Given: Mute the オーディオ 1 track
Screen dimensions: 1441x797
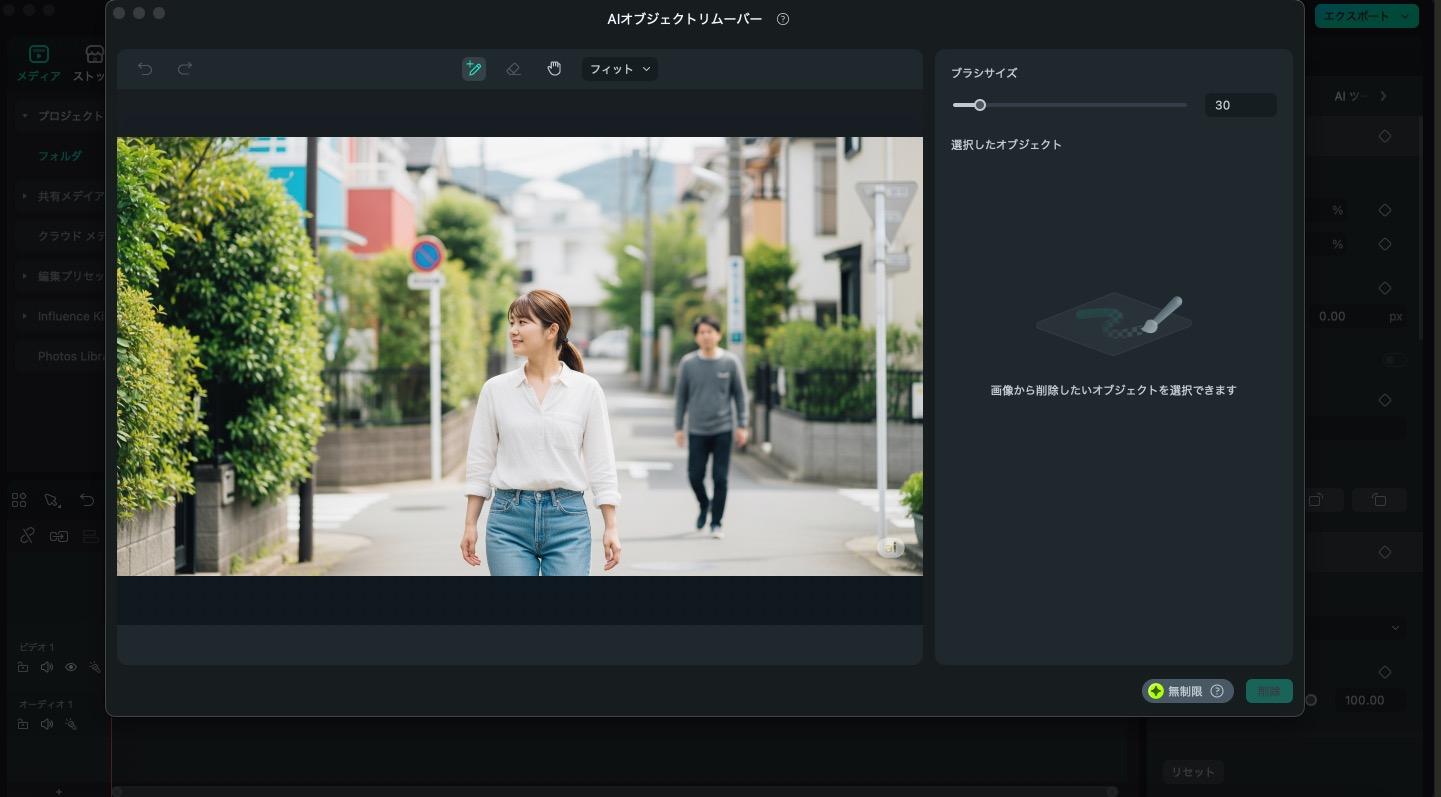Looking at the screenshot, I should click(x=47, y=724).
